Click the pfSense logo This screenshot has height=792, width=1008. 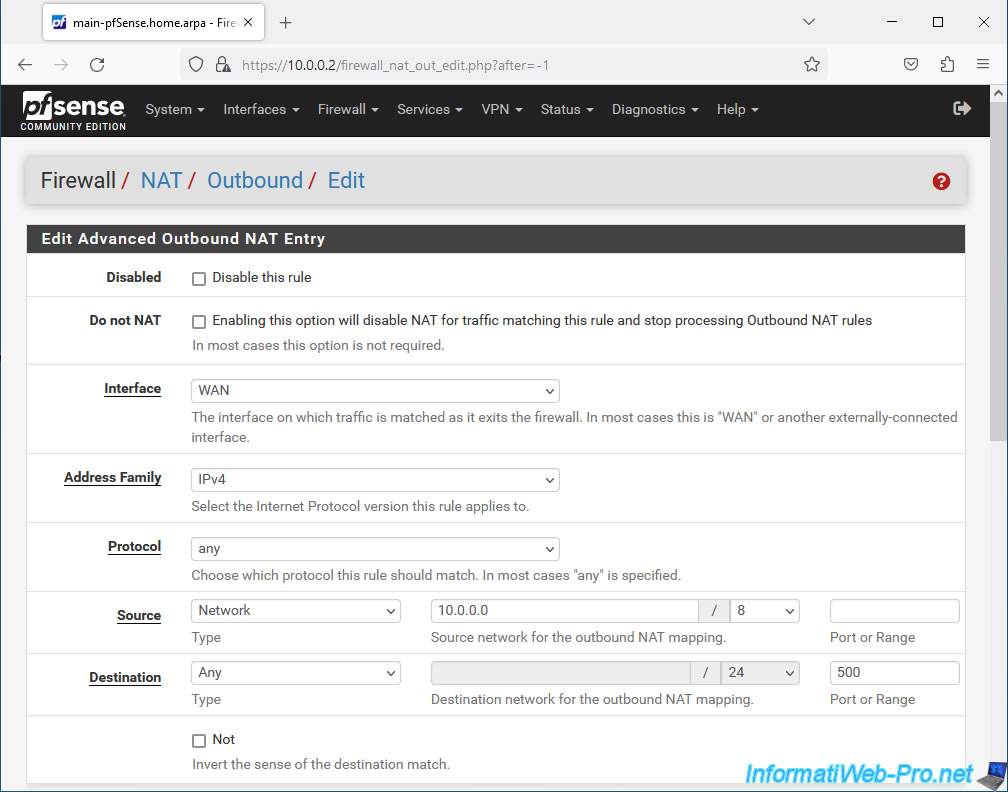(73, 111)
